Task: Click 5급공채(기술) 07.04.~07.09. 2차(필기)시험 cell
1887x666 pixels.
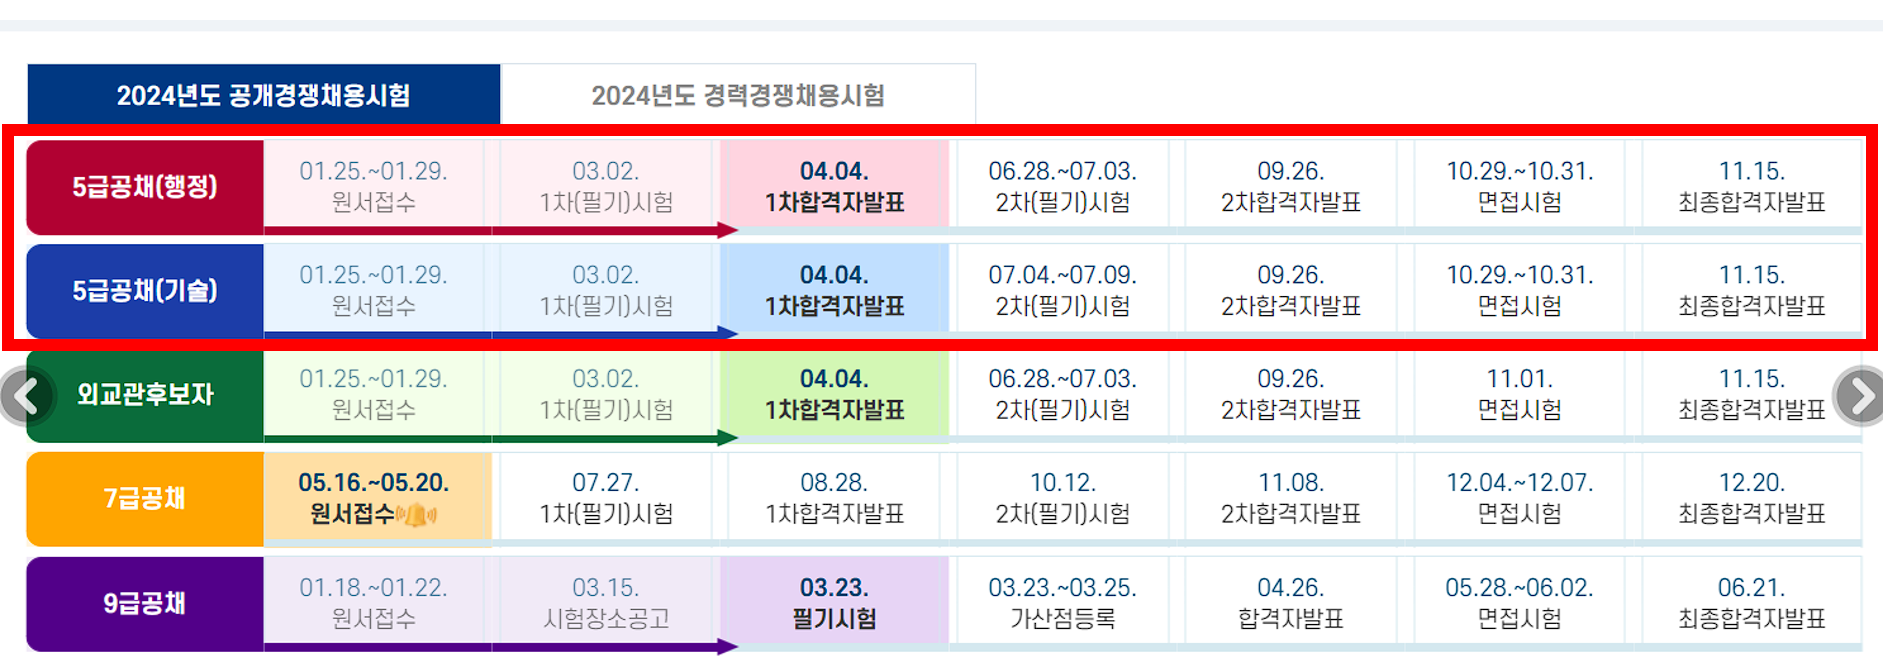Action: coord(1063,290)
